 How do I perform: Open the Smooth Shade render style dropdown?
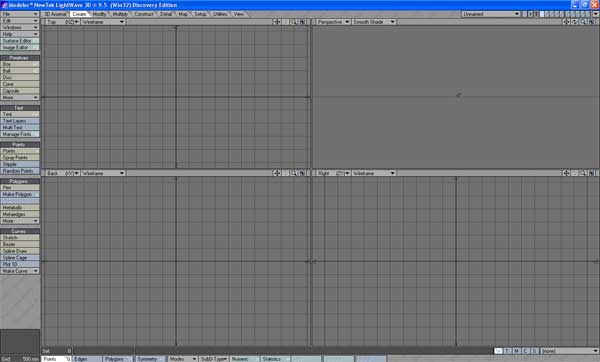point(373,22)
